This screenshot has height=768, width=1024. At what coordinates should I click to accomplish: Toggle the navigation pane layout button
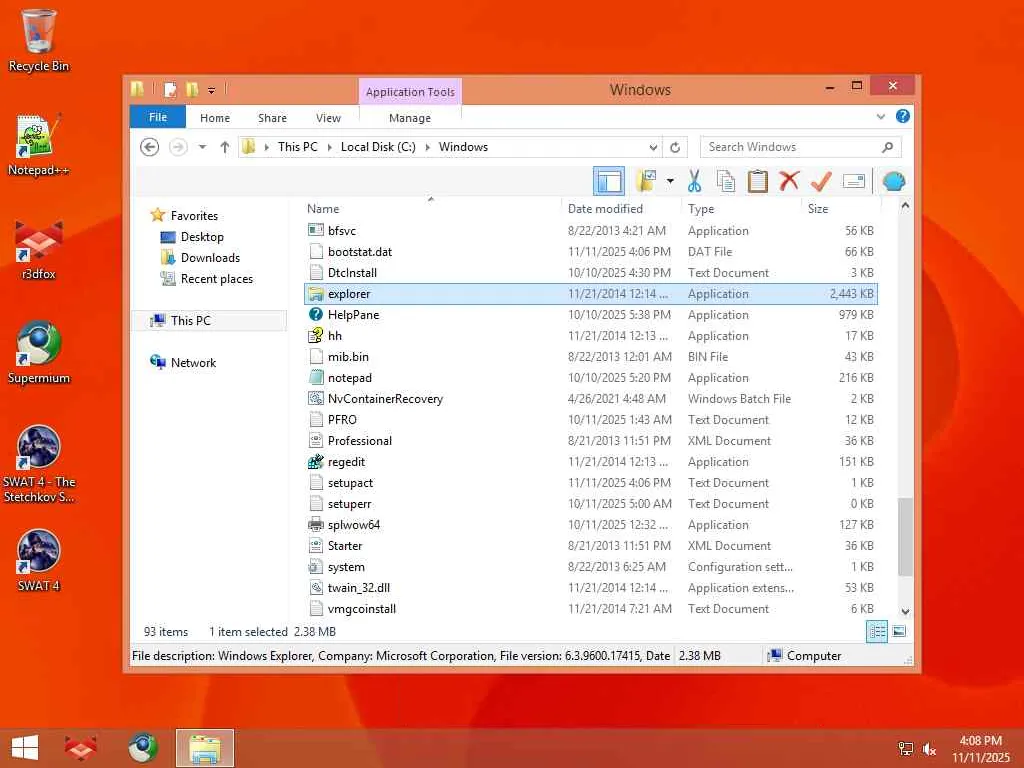click(x=609, y=181)
